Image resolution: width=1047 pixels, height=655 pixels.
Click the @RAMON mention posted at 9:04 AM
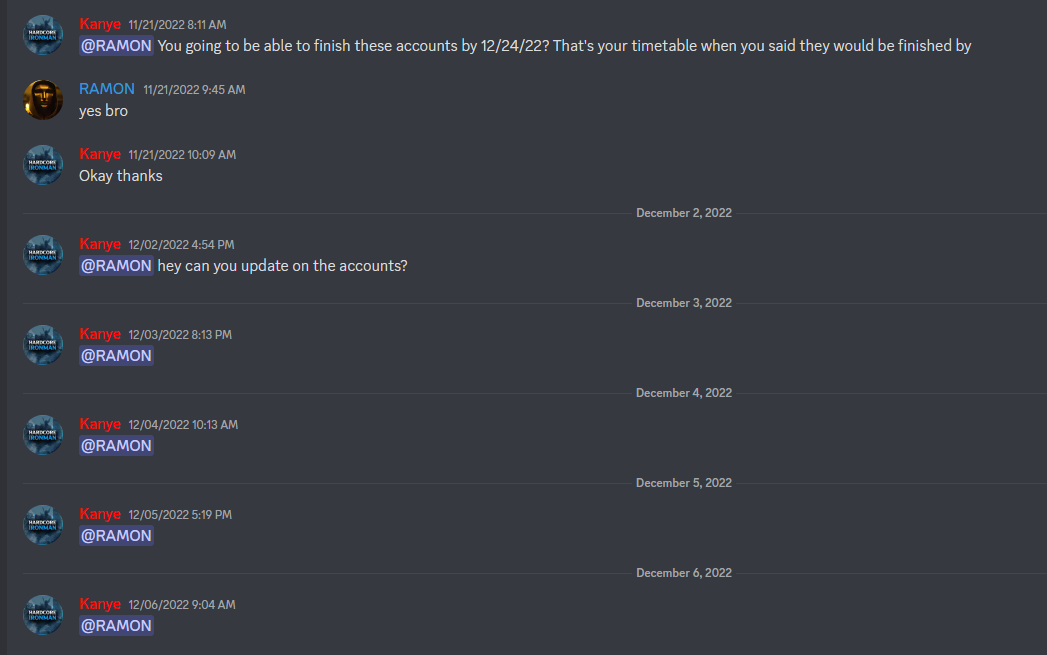coord(116,626)
